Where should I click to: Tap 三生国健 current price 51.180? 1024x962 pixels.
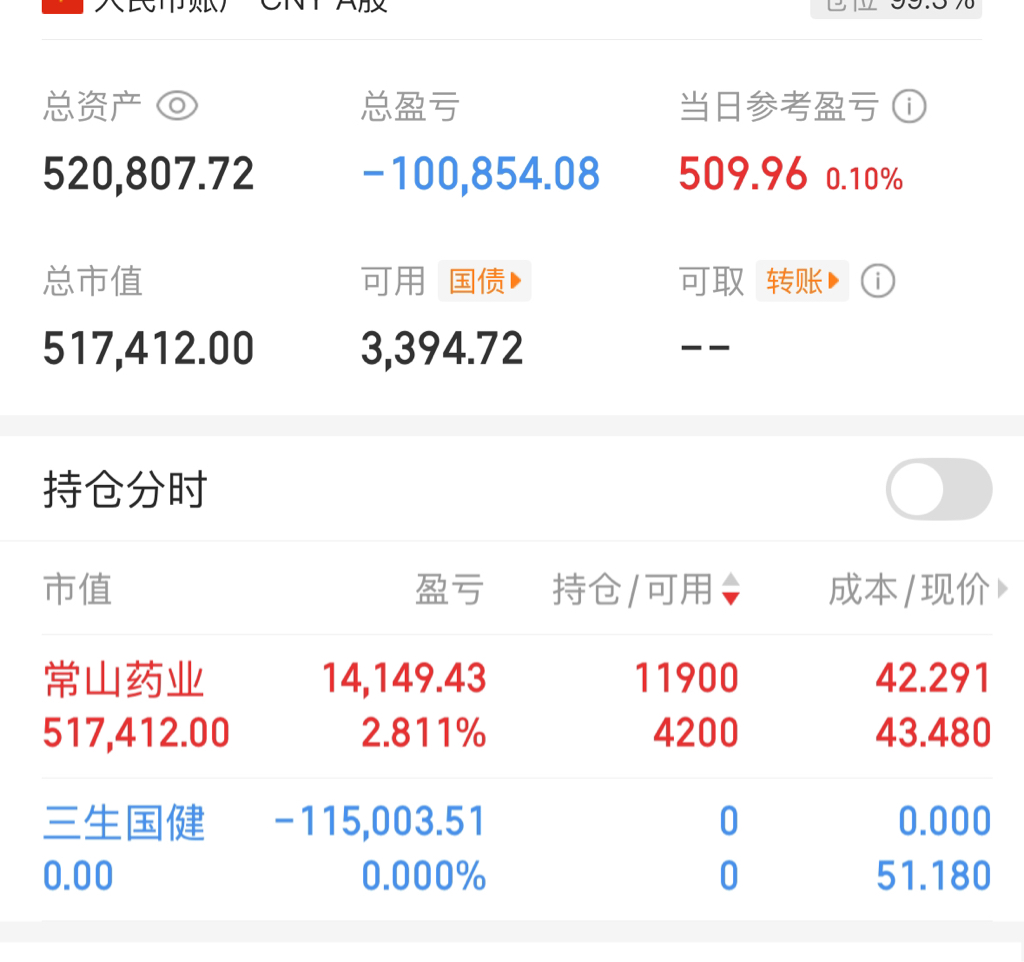[934, 876]
